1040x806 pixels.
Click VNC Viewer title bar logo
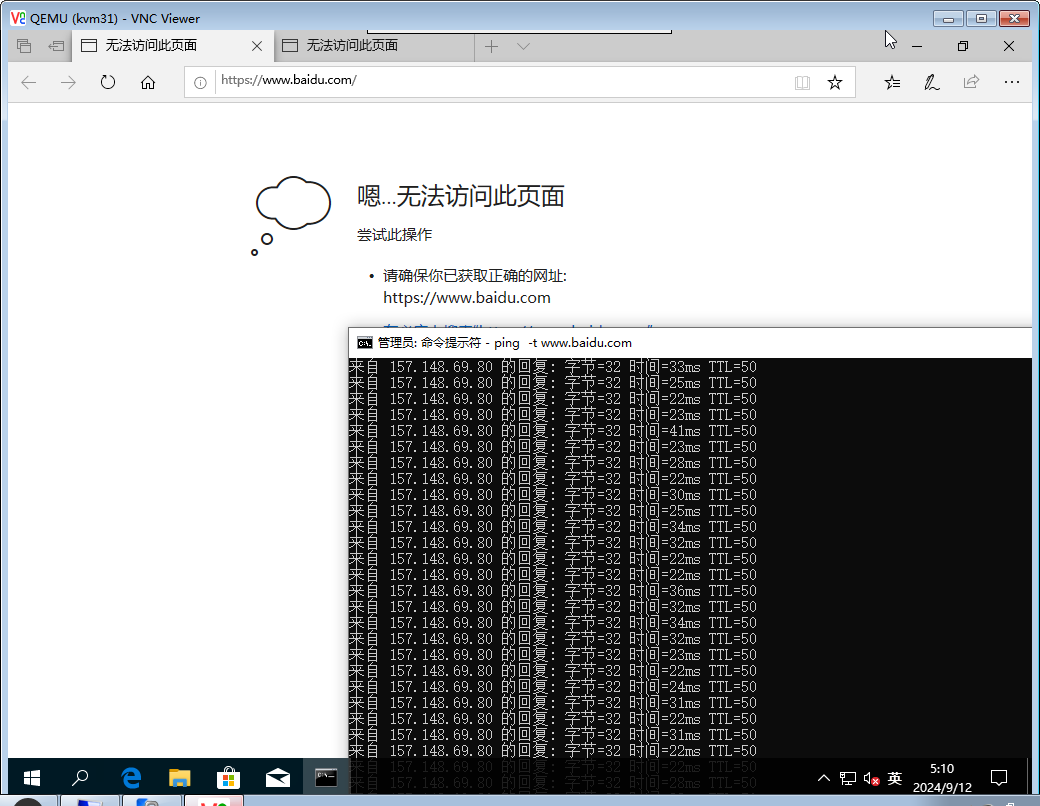(x=18, y=19)
